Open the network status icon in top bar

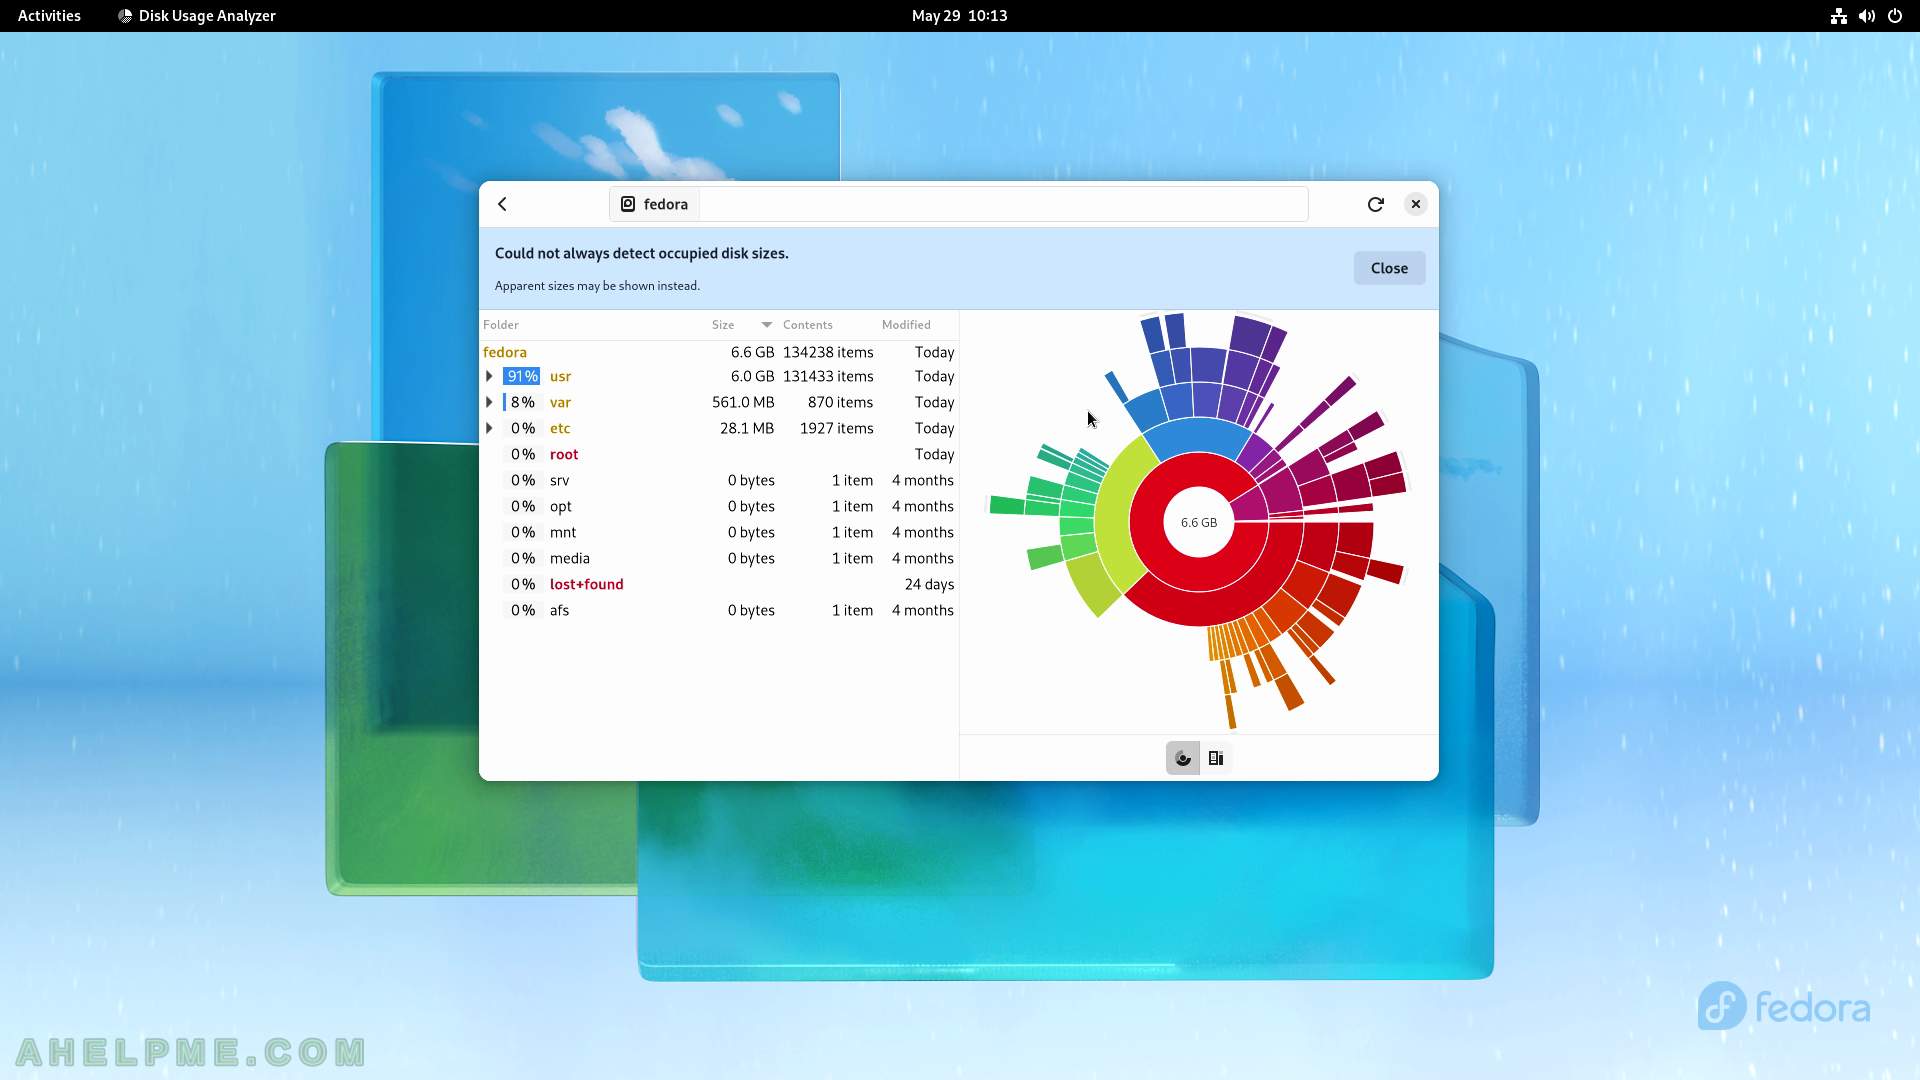tap(1839, 16)
